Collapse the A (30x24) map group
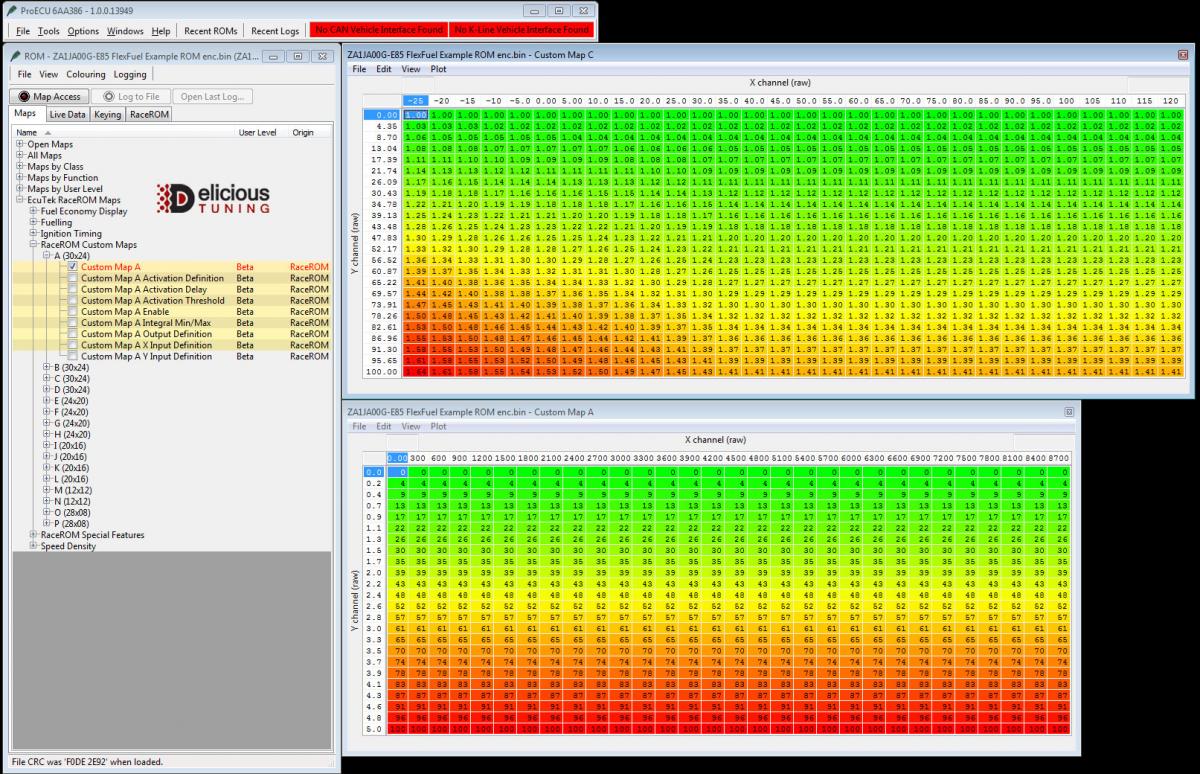The height and width of the screenshot is (774, 1200). click(47, 256)
